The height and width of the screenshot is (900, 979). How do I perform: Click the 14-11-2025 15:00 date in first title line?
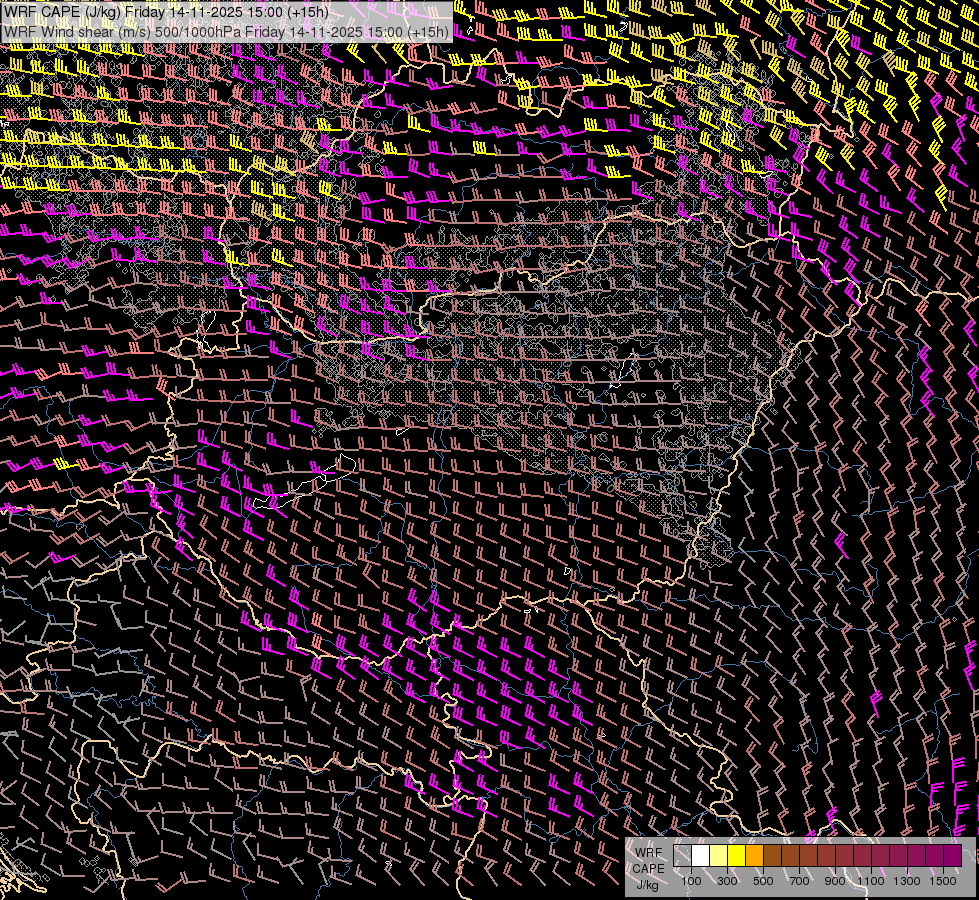click(x=227, y=11)
